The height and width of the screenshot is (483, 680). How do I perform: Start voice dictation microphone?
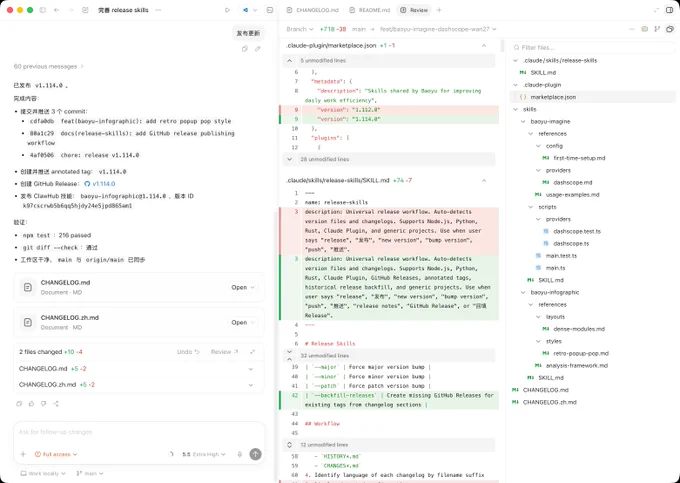[239, 454]
